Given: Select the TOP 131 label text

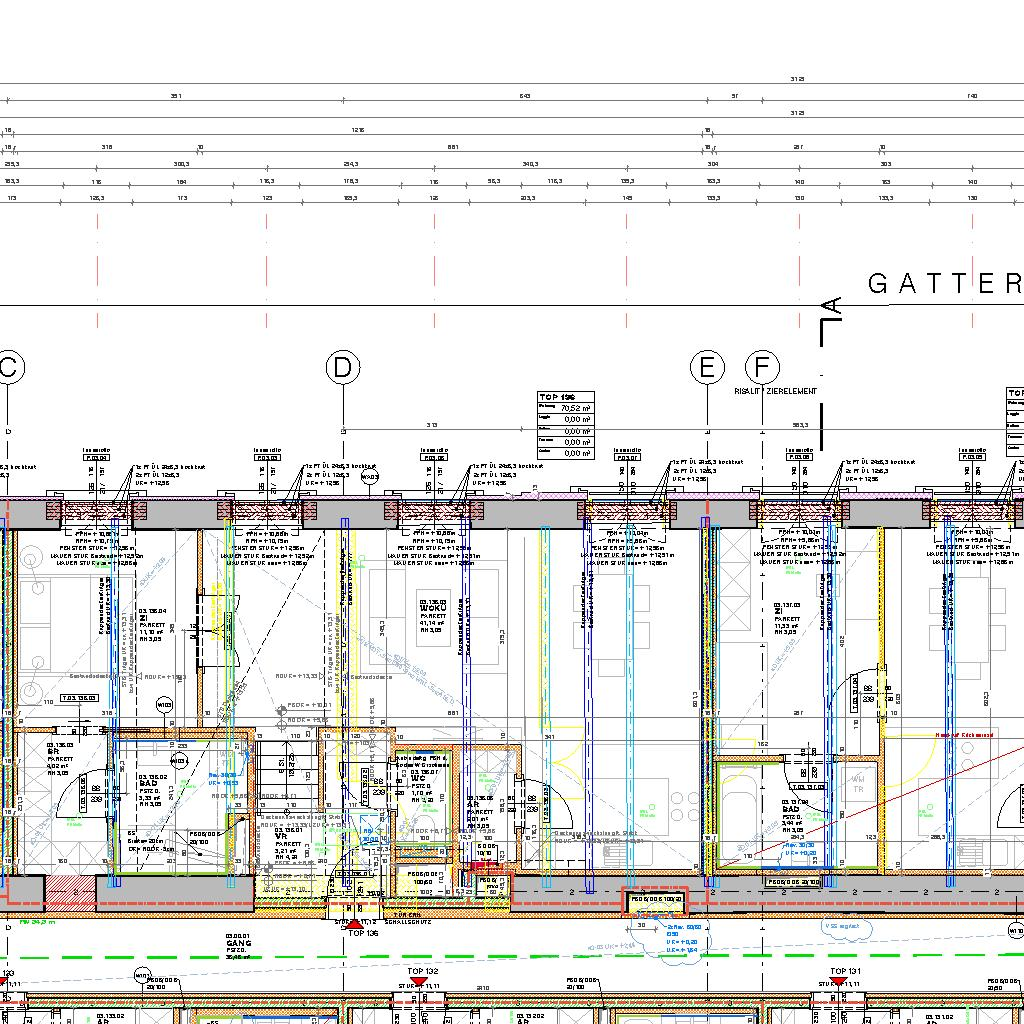Looking at the screenshot, I should click(x=845, y=971).
